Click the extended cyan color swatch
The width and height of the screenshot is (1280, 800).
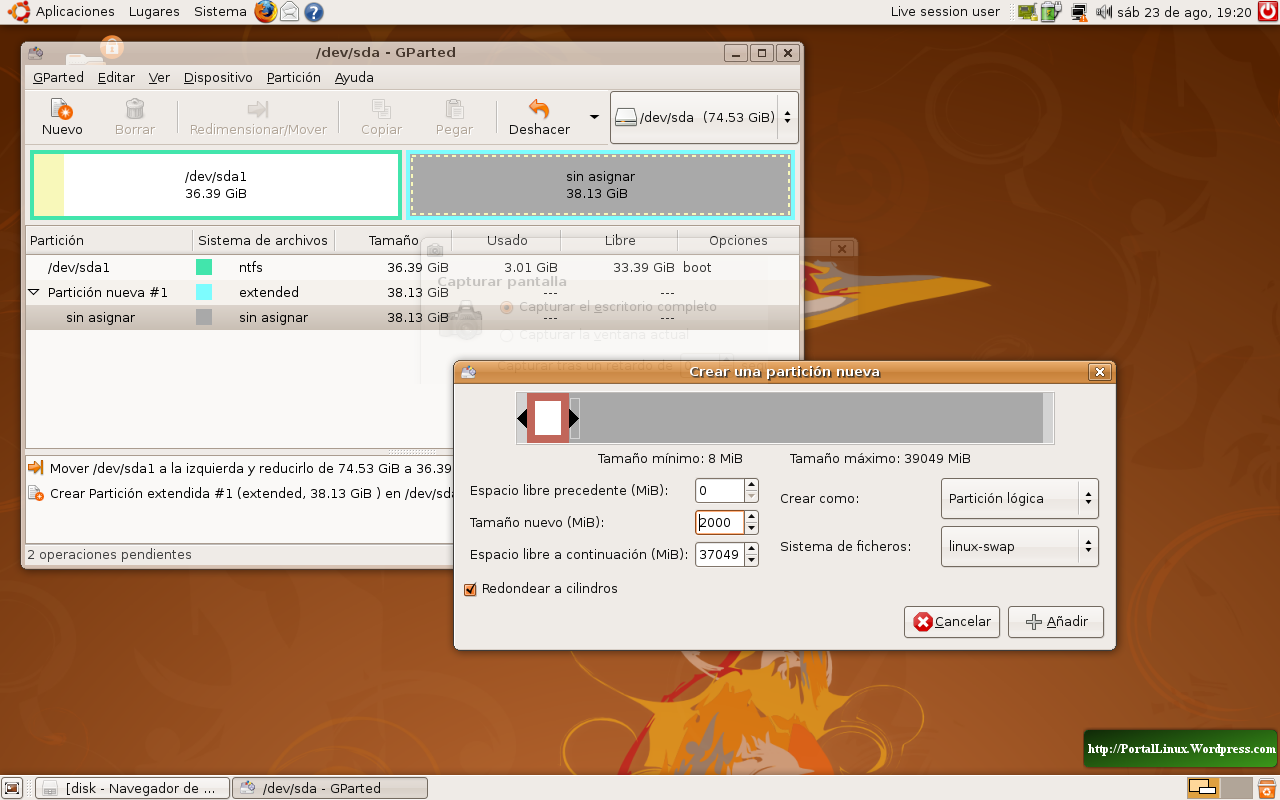tap(204, 292)
